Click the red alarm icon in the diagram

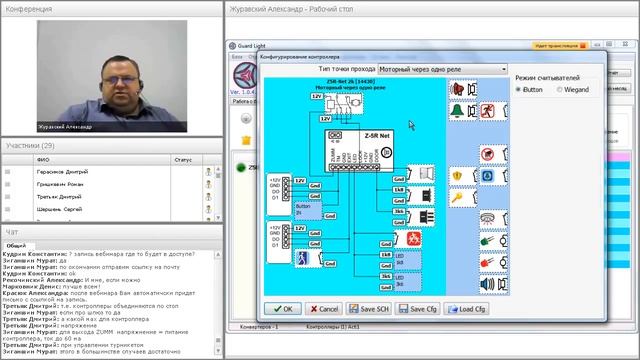pyautogui.click(x=409, y=239)
